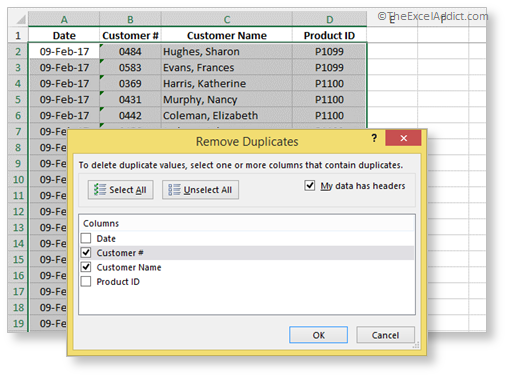Click the Select All button
The image size is (507, 377).
tap(120, 190)
